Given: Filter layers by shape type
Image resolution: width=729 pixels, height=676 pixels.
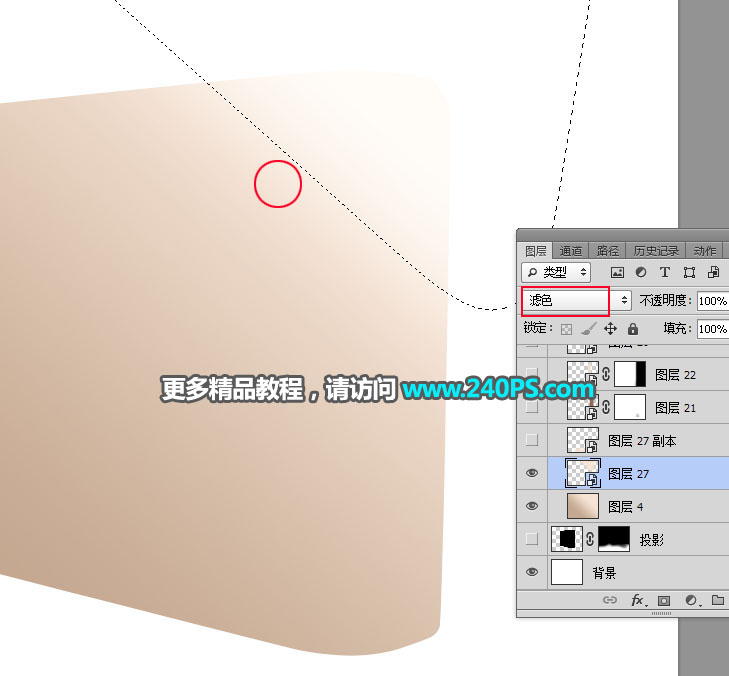Looking at the screenshot, I should pyautogui.click(x=689, y=272).
